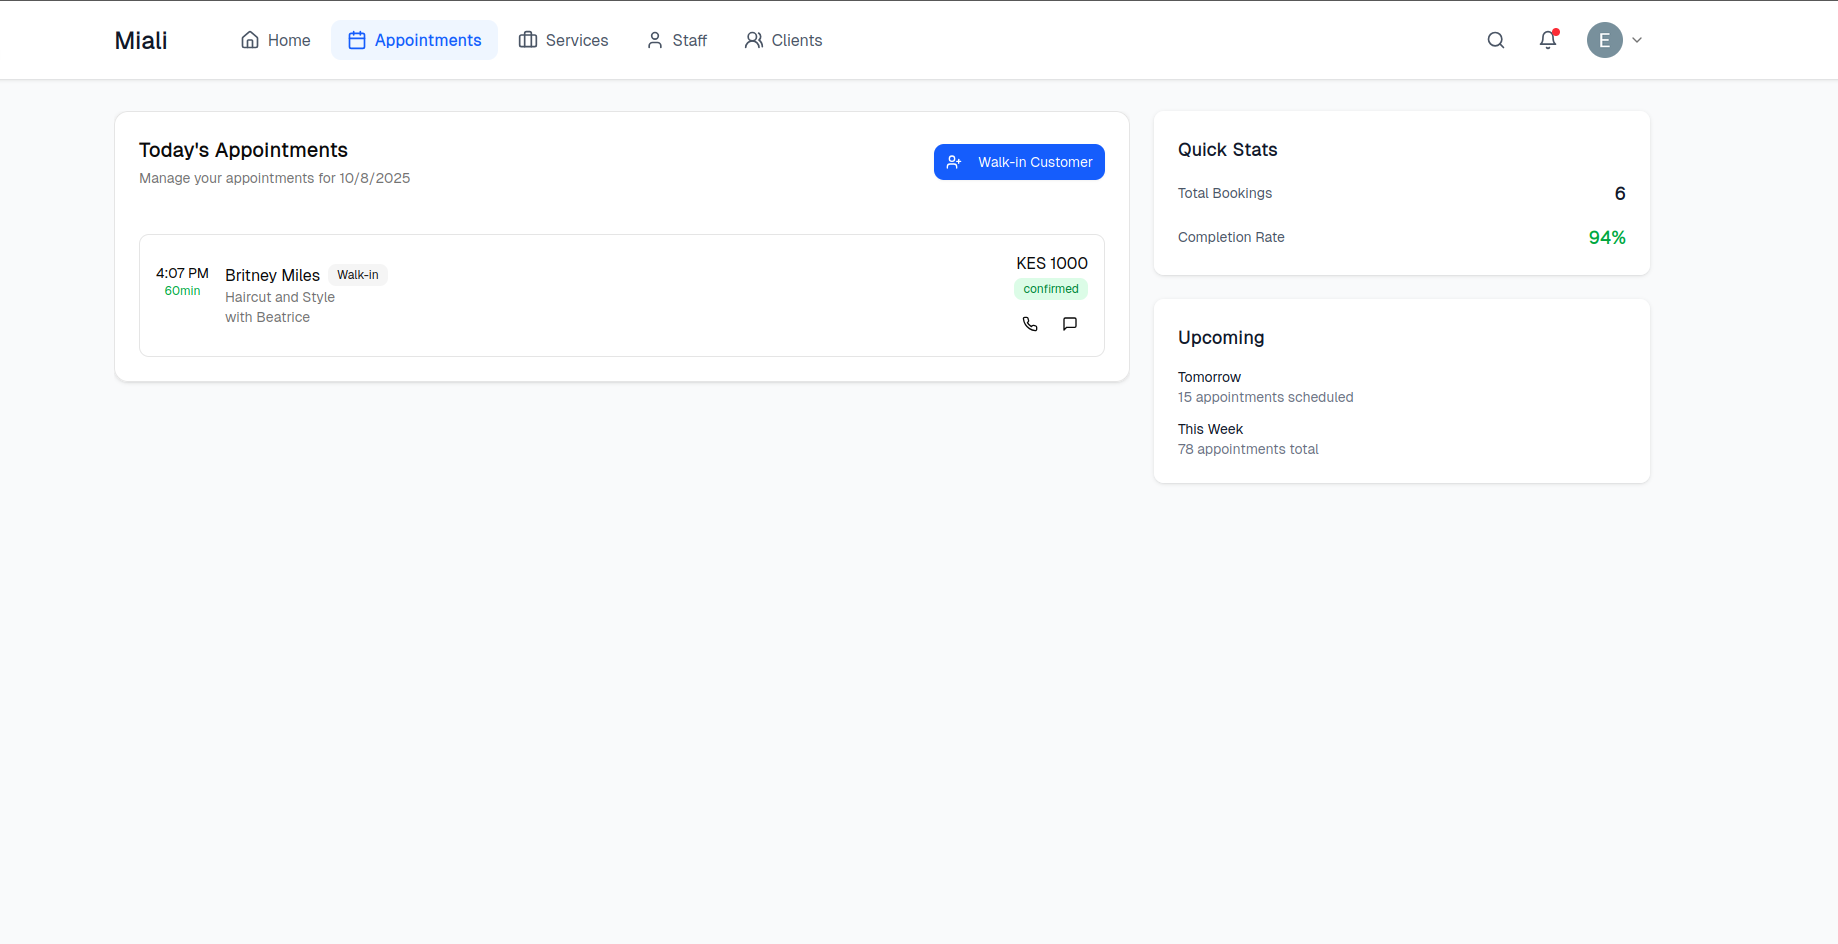This screenshot has width=1838, height=944.
Task: Click Today's Appointments heading
Action: [243, 150]
